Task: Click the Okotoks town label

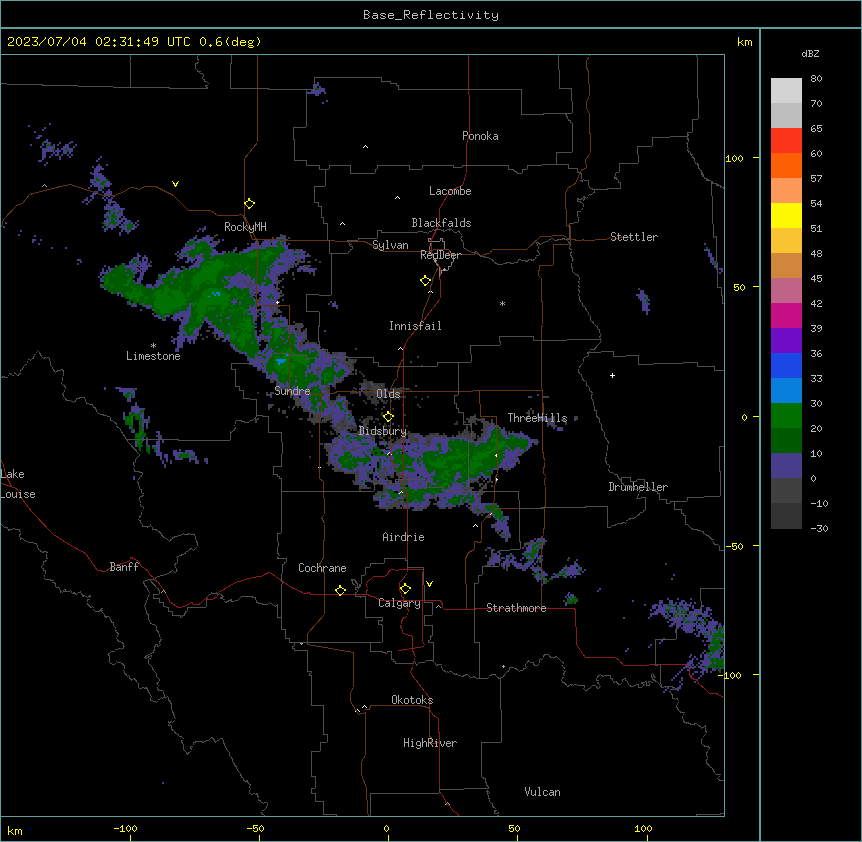Action: (412, 700)
